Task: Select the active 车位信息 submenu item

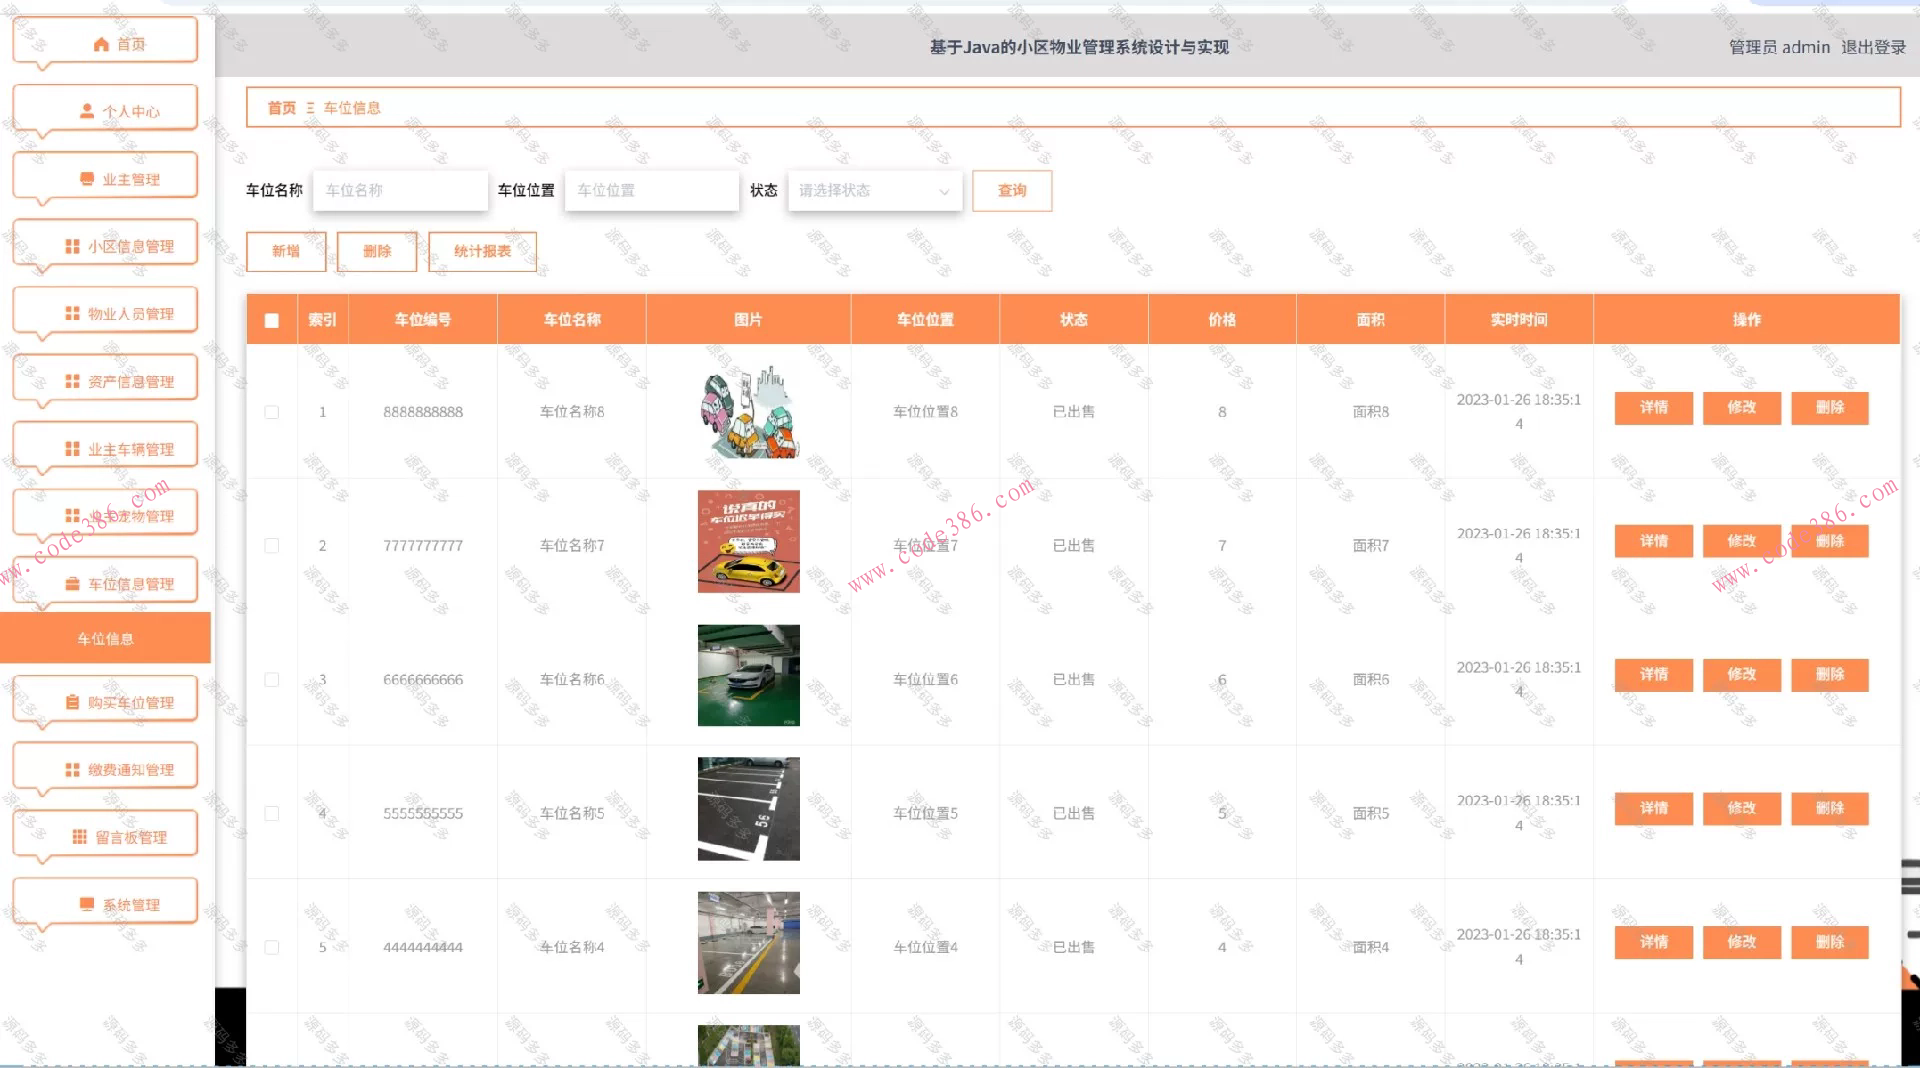Action: point(105,638)
